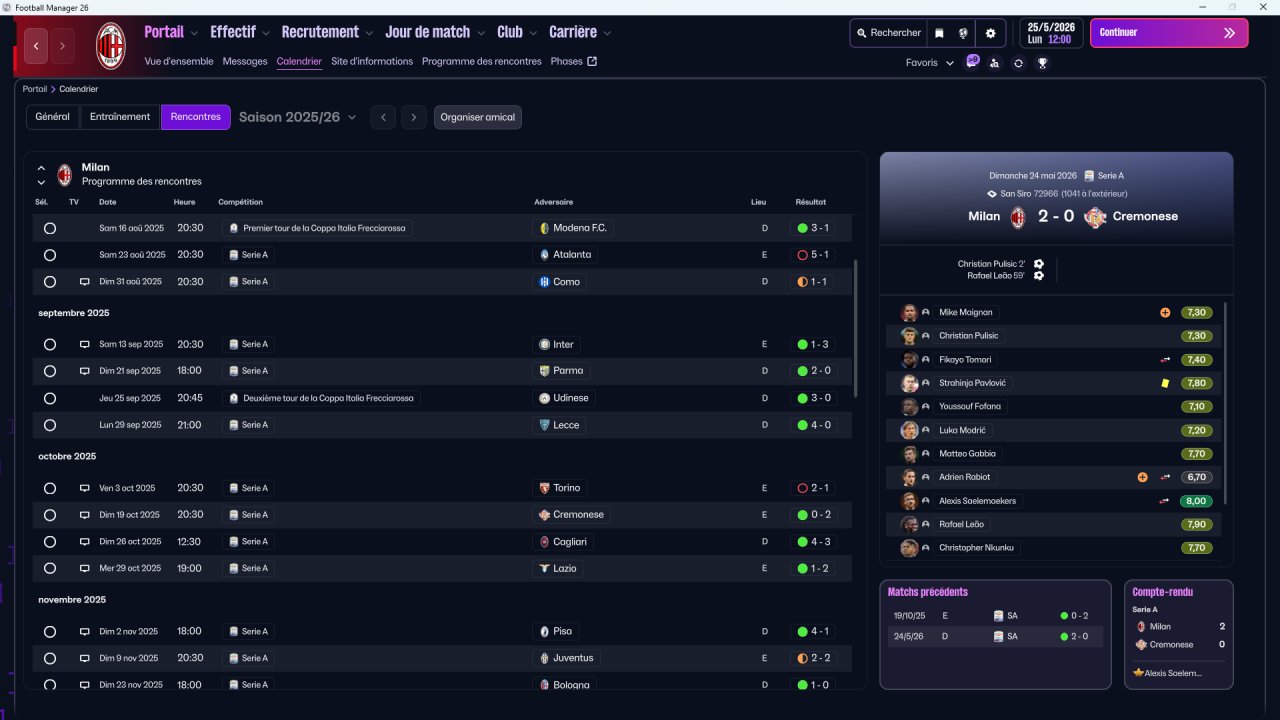Click the Rechercher search button
Screen dimensions: 1280x720
(888, 33)
